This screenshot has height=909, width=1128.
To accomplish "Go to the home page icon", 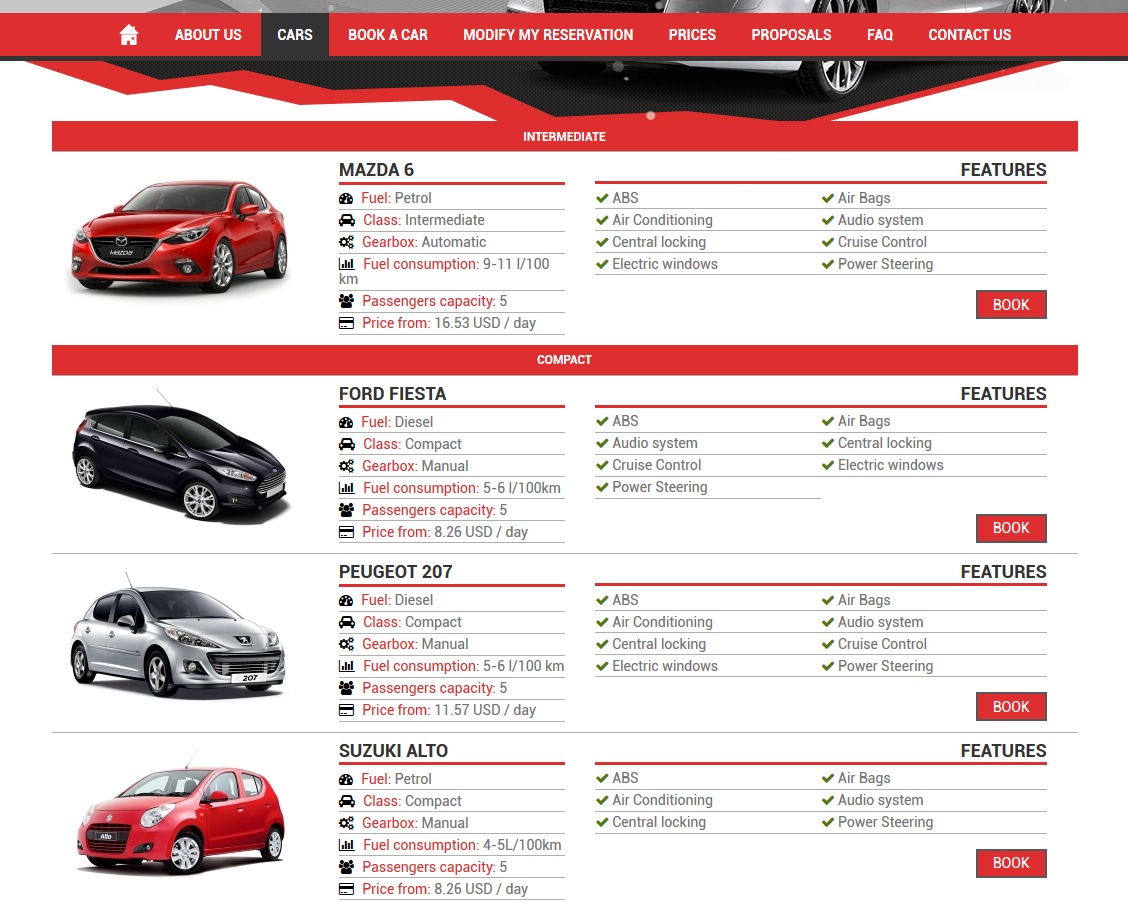I will pyautogui.click(x=129, y=35).
